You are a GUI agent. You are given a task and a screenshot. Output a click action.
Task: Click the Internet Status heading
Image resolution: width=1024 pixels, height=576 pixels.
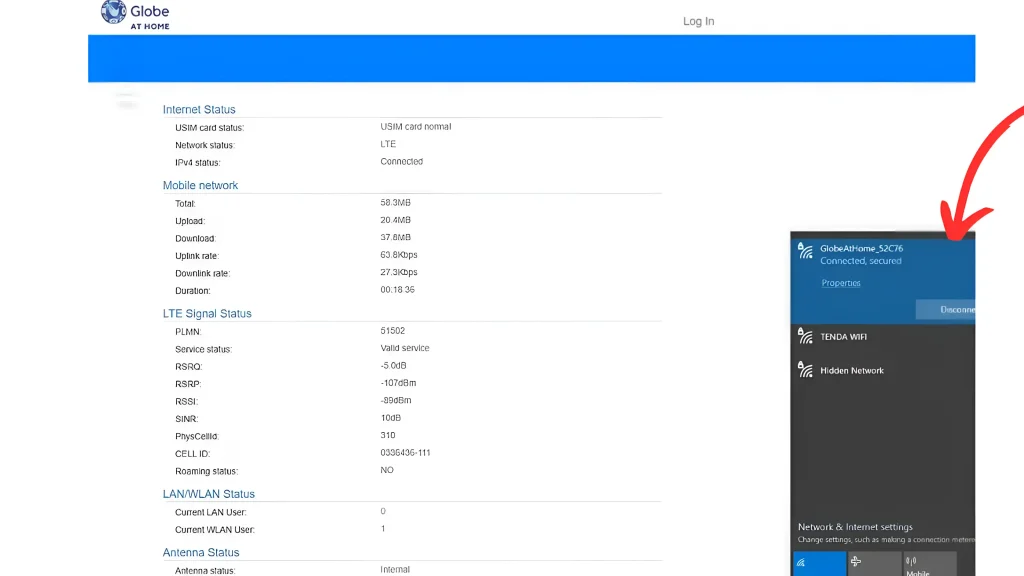coord(199,109)
